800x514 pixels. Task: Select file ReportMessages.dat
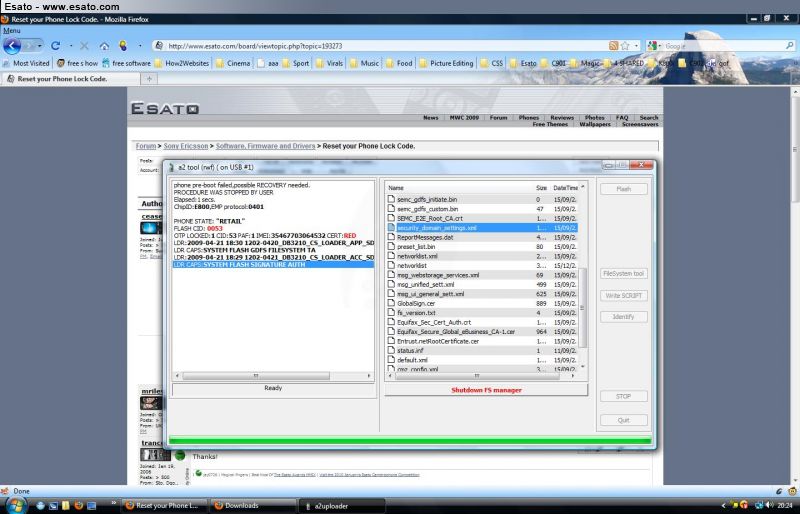coord(482,237)
